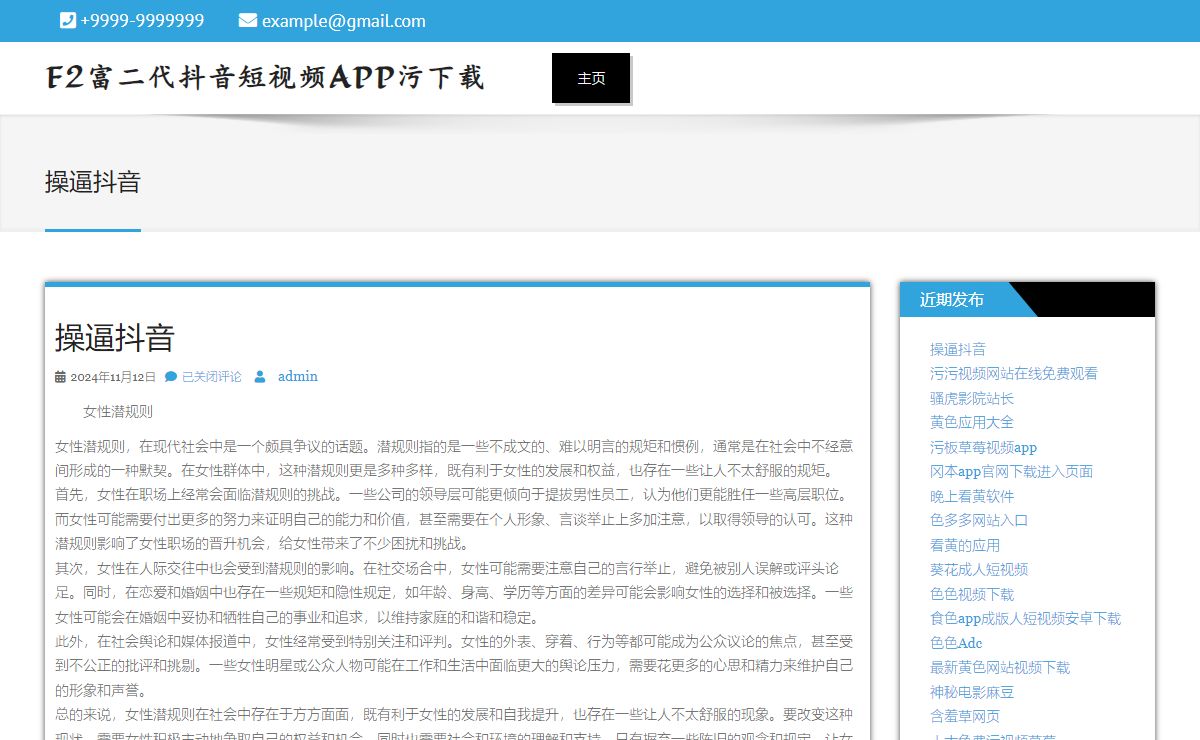Open 污污视频网站在线免费观看 sidebar link
1200x740 pixels.
coord(1014,374)
